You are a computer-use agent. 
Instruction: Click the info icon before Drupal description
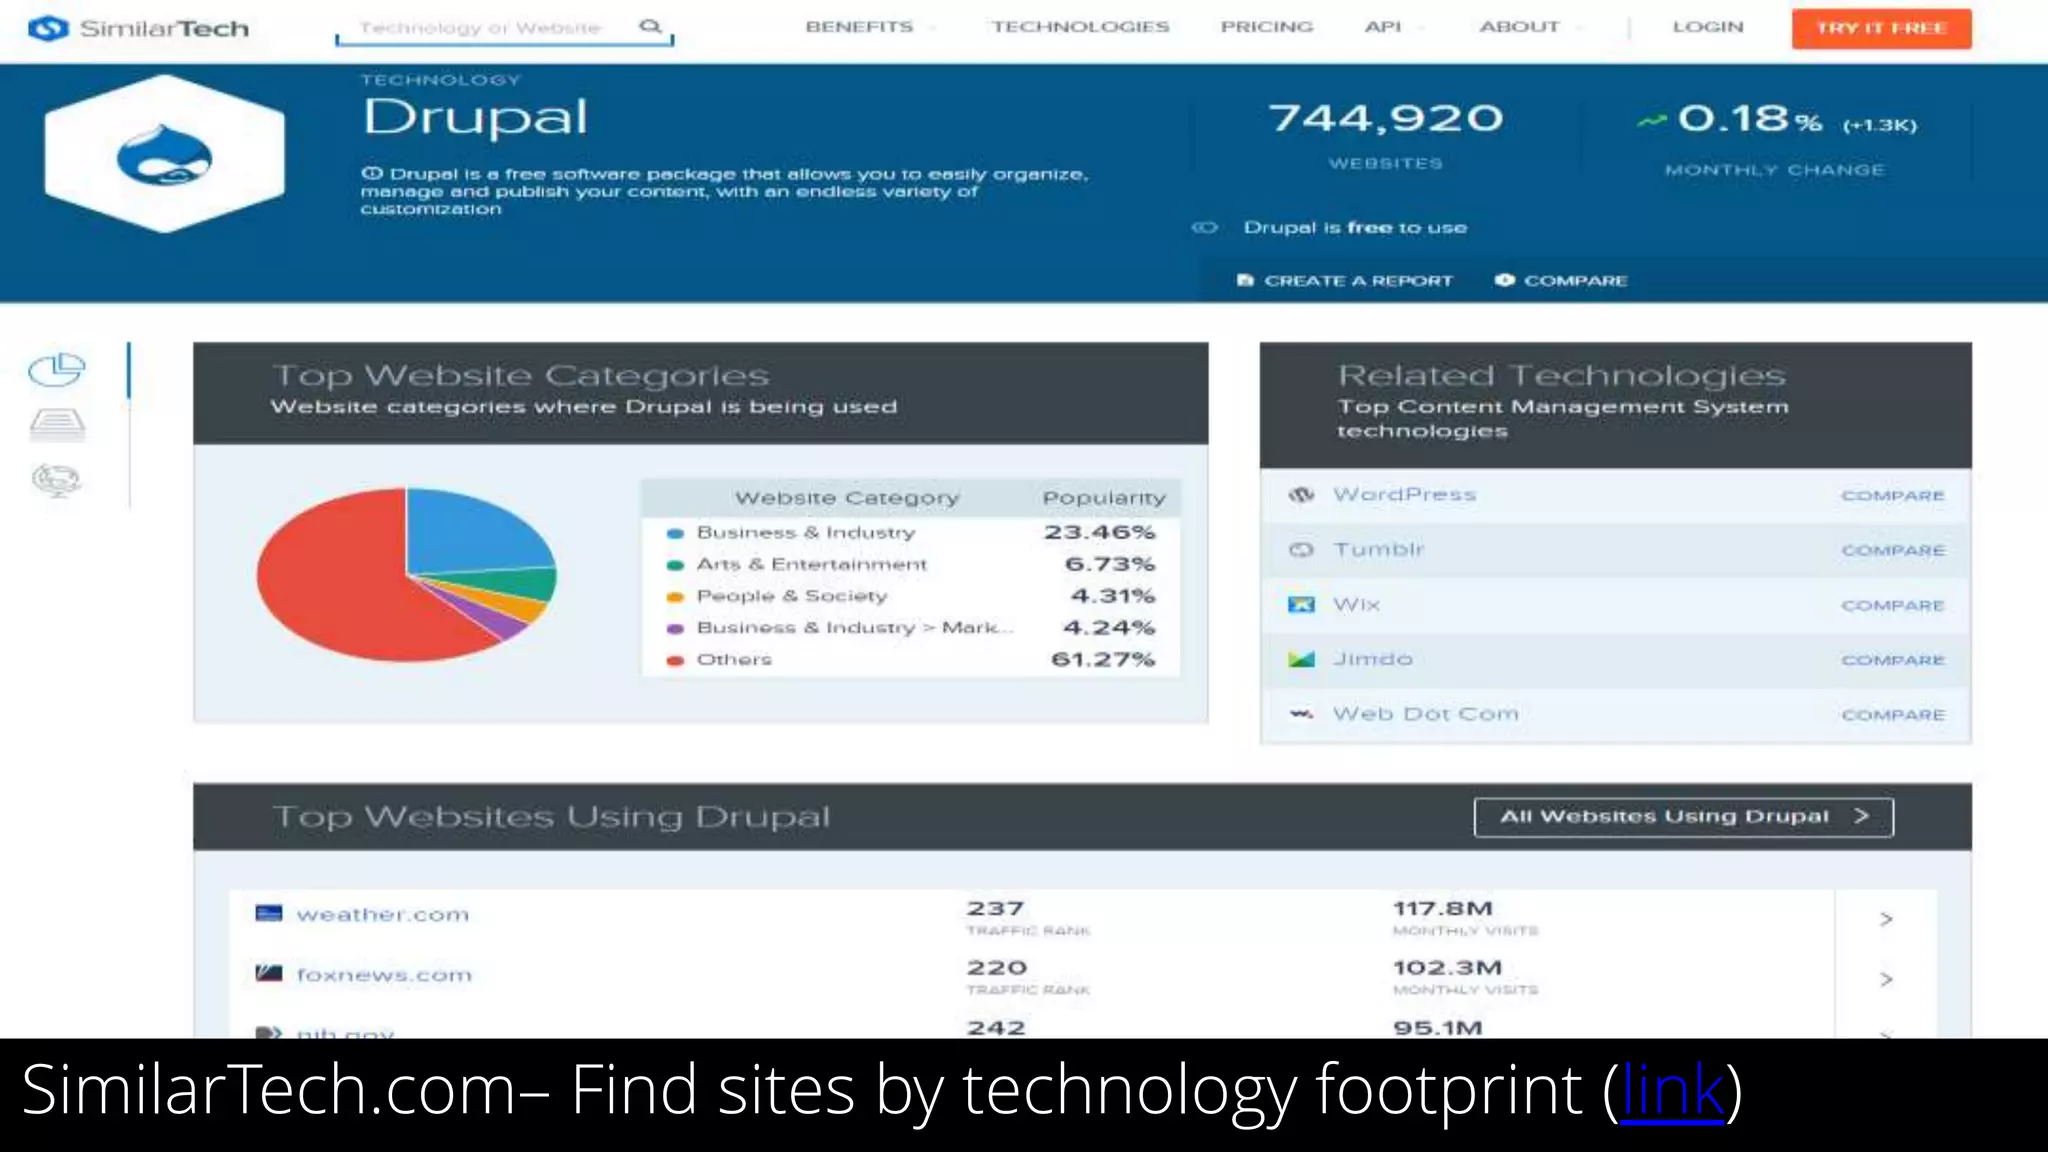(x=372, y=173)
